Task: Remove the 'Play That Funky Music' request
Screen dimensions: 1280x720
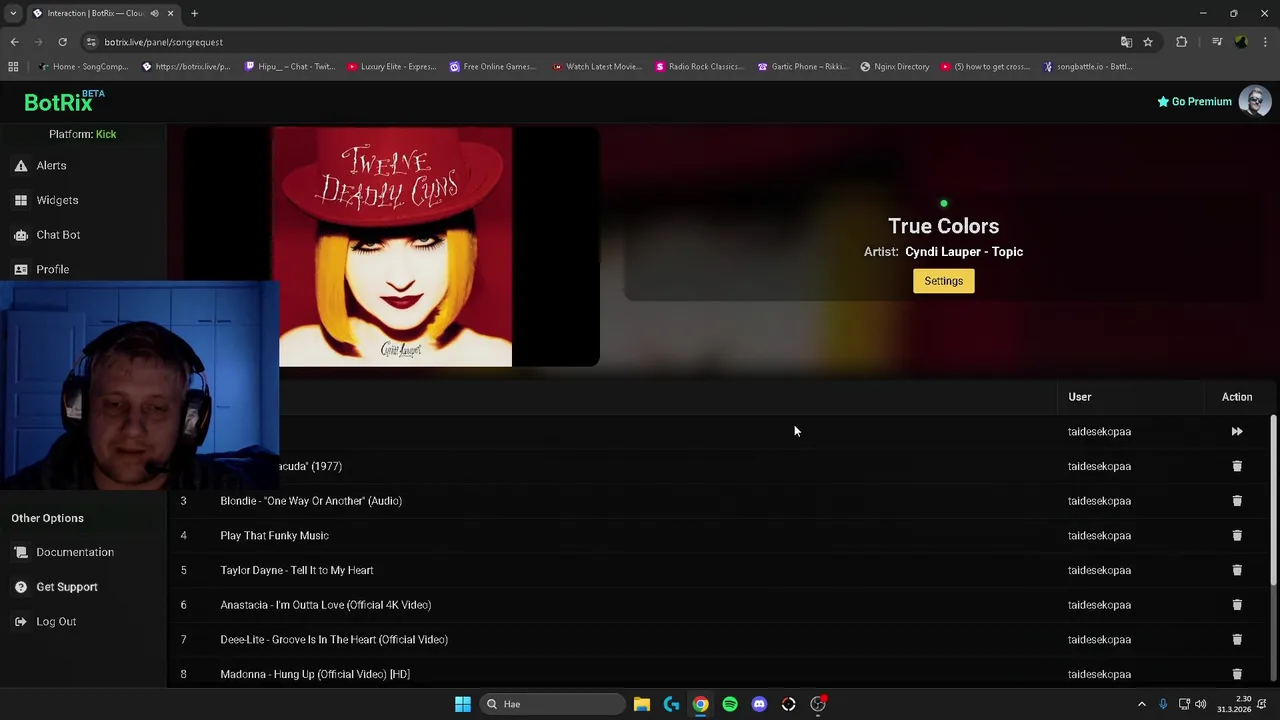Action: pos(1237,536)
